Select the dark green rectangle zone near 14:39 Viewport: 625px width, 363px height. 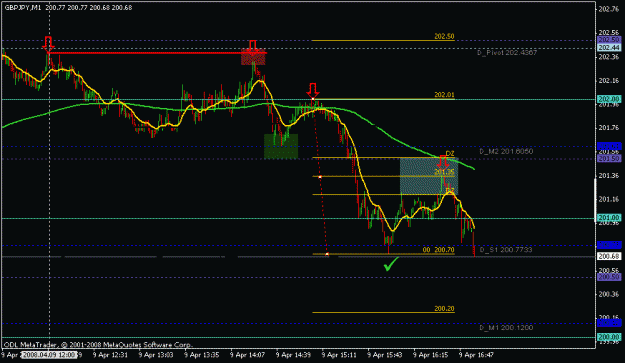click(x=281, y=146)
